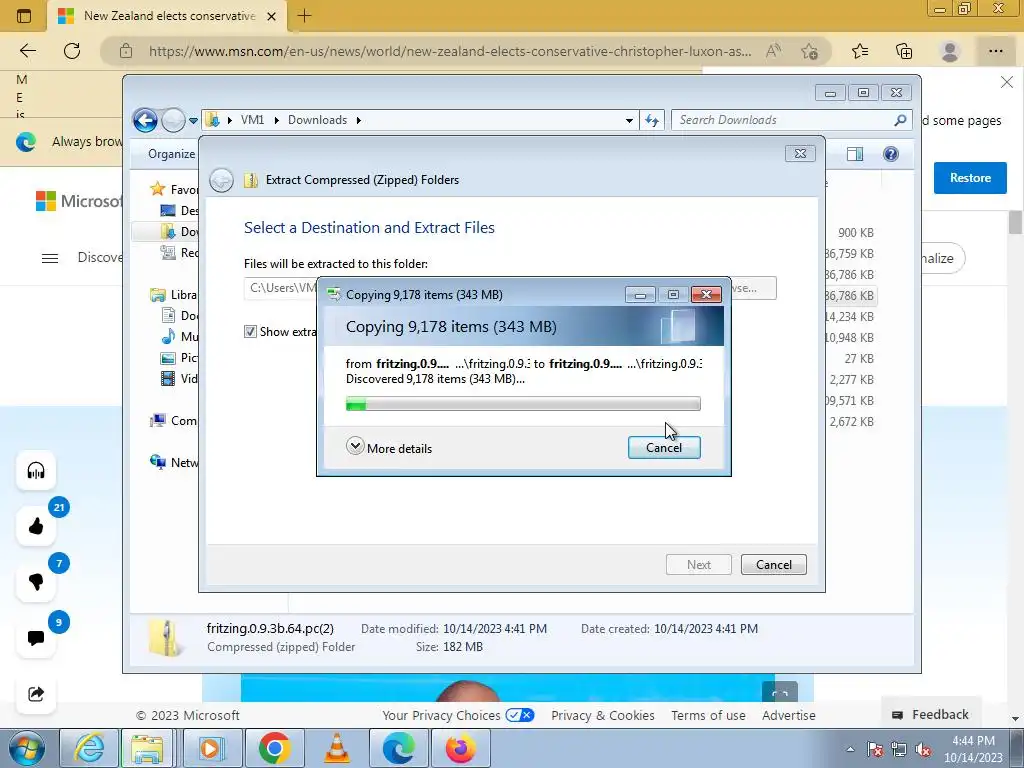Toggle the Explorer preview pane icon
This screenshot has height=768, width=1024.
click(855, 154)
